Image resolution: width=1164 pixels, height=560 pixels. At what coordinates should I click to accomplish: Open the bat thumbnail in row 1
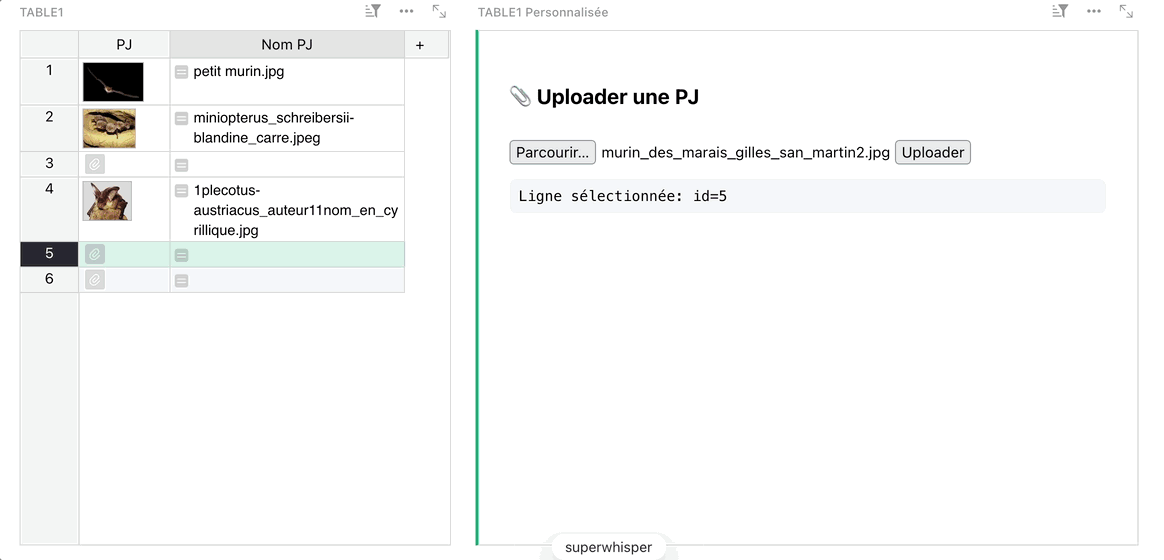pyautogui.click(x=113, y=82)
